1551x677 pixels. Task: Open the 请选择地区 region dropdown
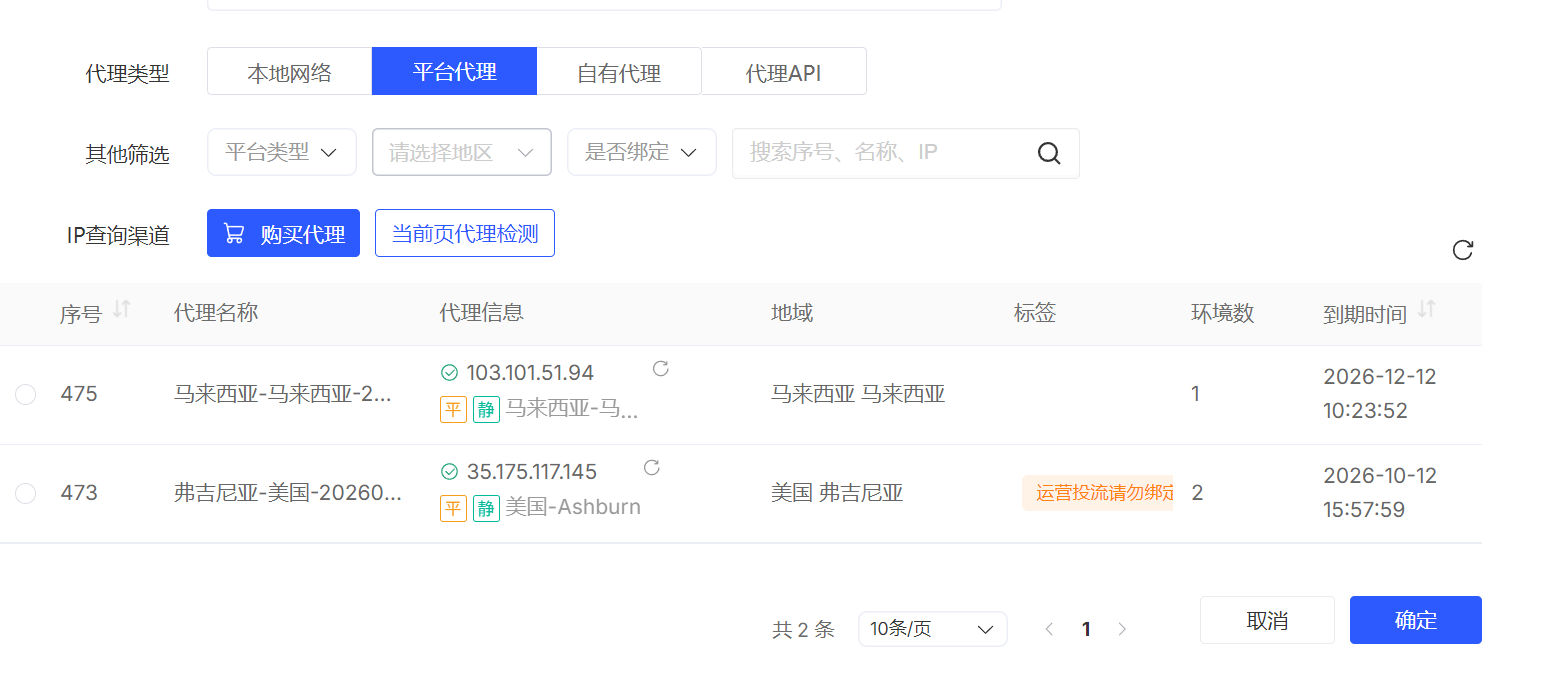(x=462, y=152)
